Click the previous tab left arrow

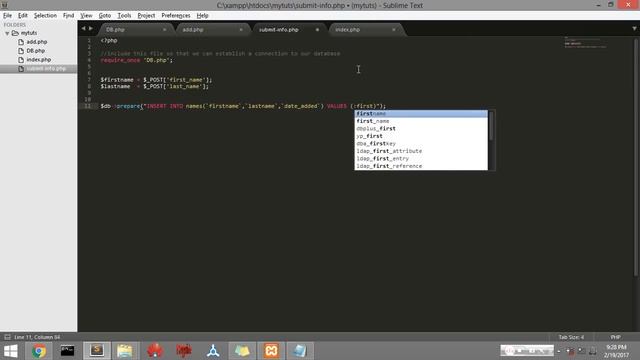click(83, 29)
